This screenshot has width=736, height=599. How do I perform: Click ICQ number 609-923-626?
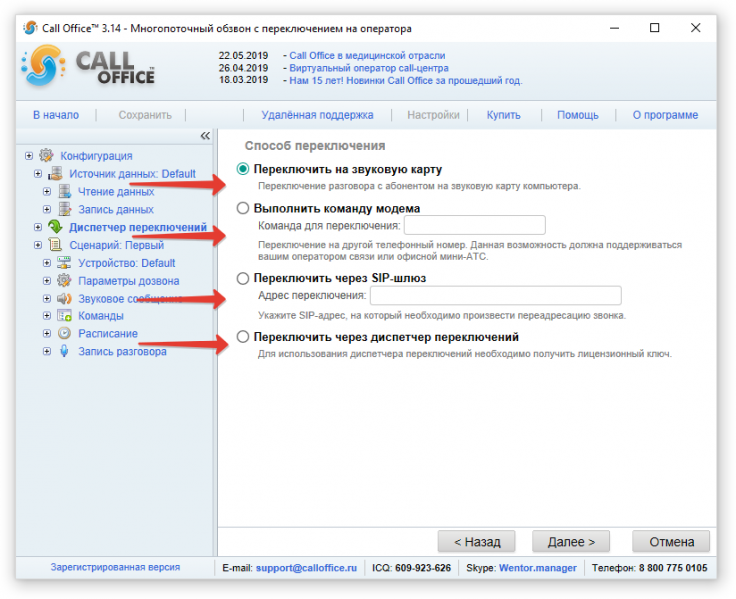click(423, 568)
